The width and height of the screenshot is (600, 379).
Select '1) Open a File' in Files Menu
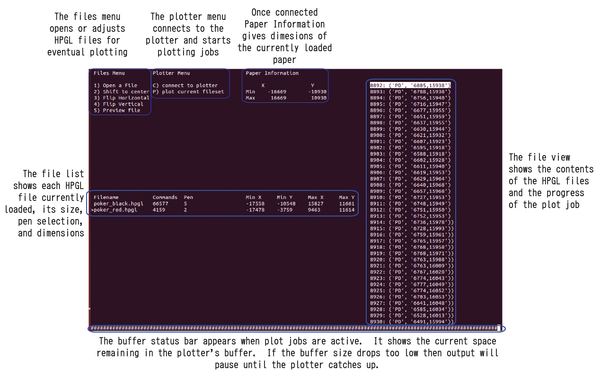[x=115, y=85]
